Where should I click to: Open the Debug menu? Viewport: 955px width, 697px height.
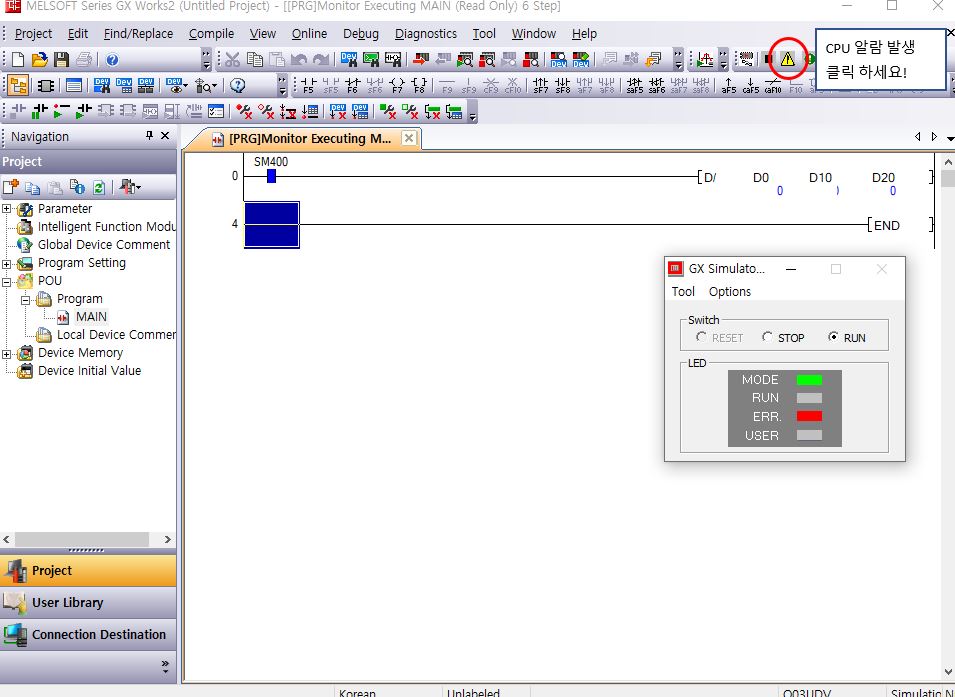coord(361,34)
